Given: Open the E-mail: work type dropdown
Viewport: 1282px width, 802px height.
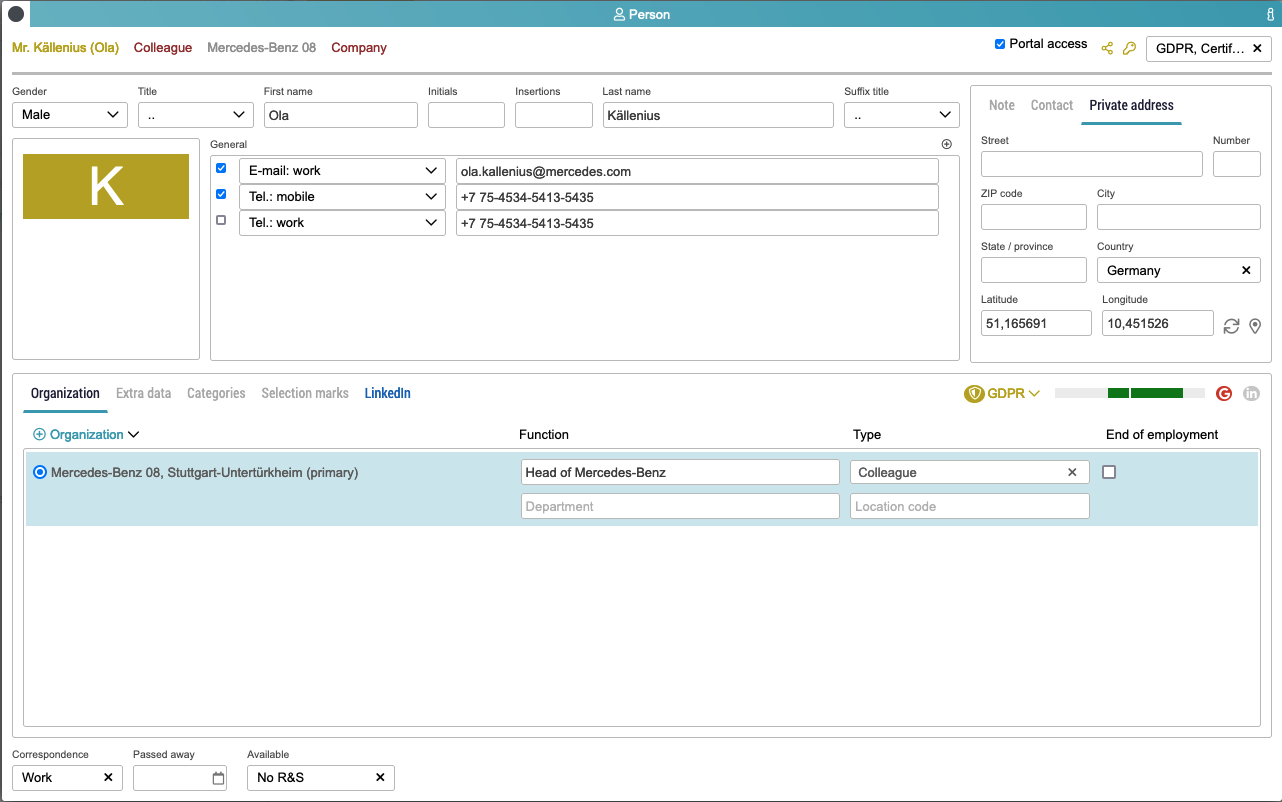Looking at the screenshot, I should [x=342, y=171].
